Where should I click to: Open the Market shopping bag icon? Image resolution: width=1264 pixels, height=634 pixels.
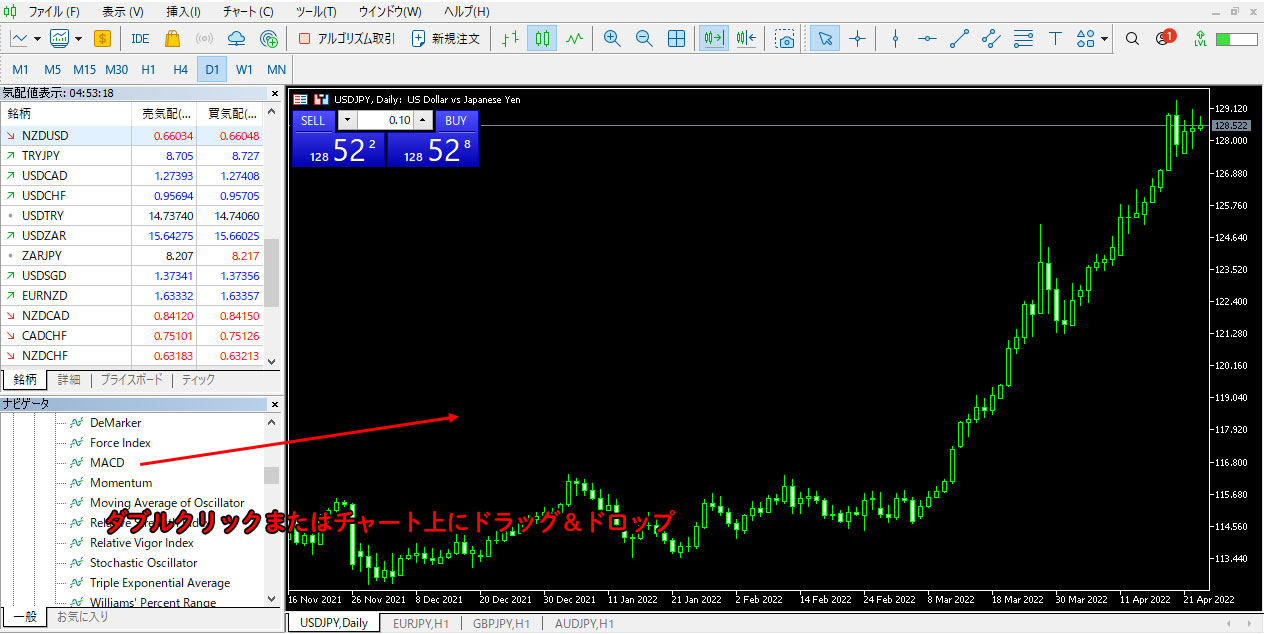(x=172, y=38)
